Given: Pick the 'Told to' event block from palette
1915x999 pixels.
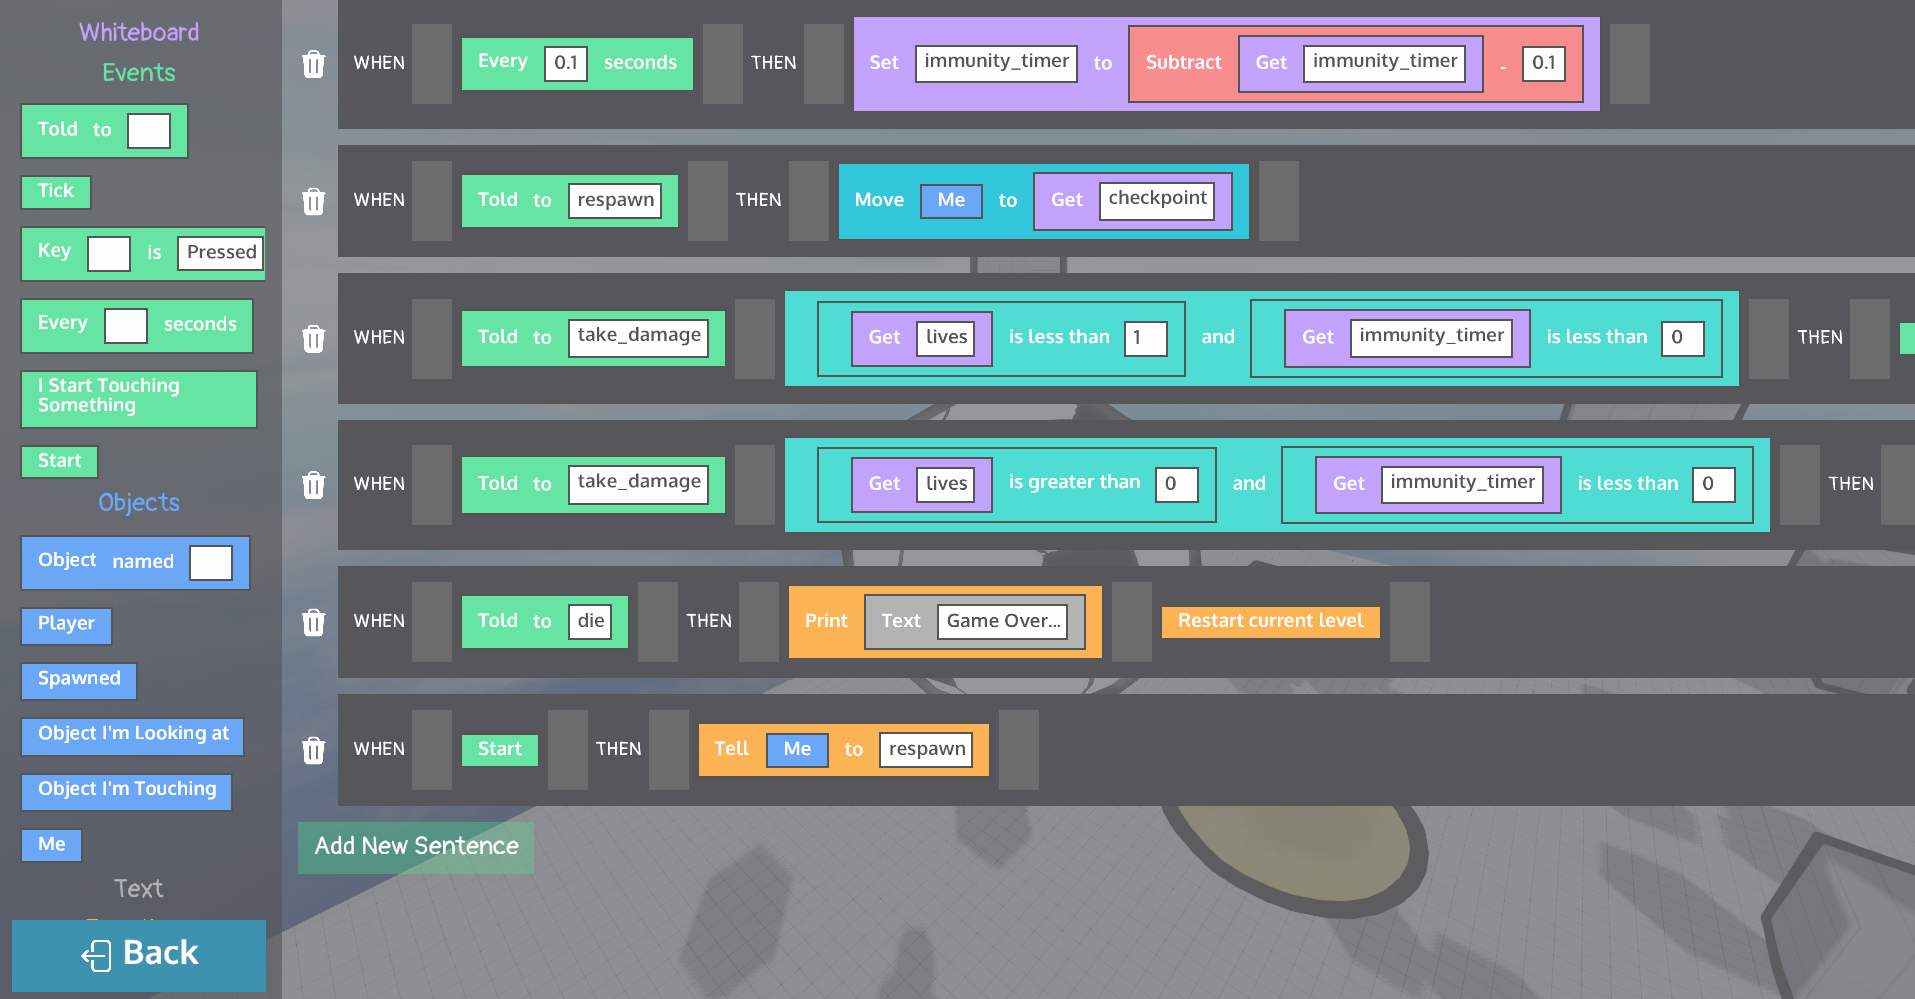Looking at the screenshot, I should (104, 131).
